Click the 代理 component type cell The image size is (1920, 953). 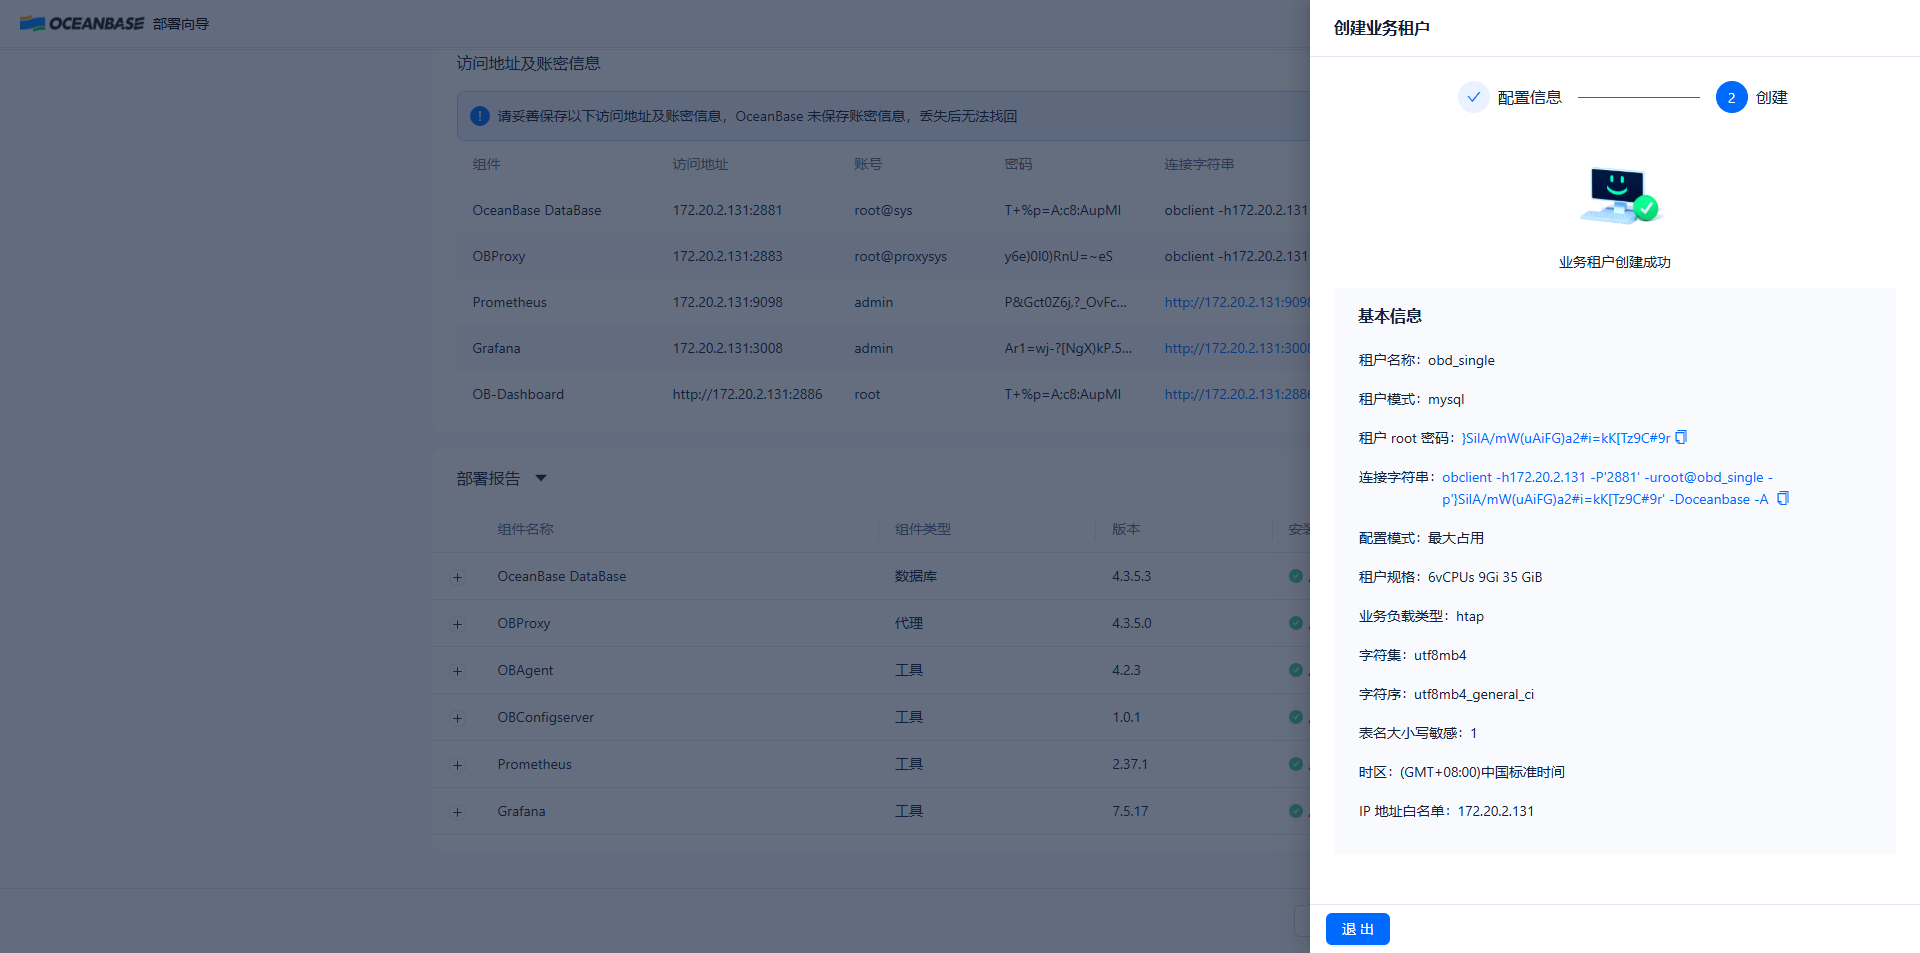click(x=908, y=623)
